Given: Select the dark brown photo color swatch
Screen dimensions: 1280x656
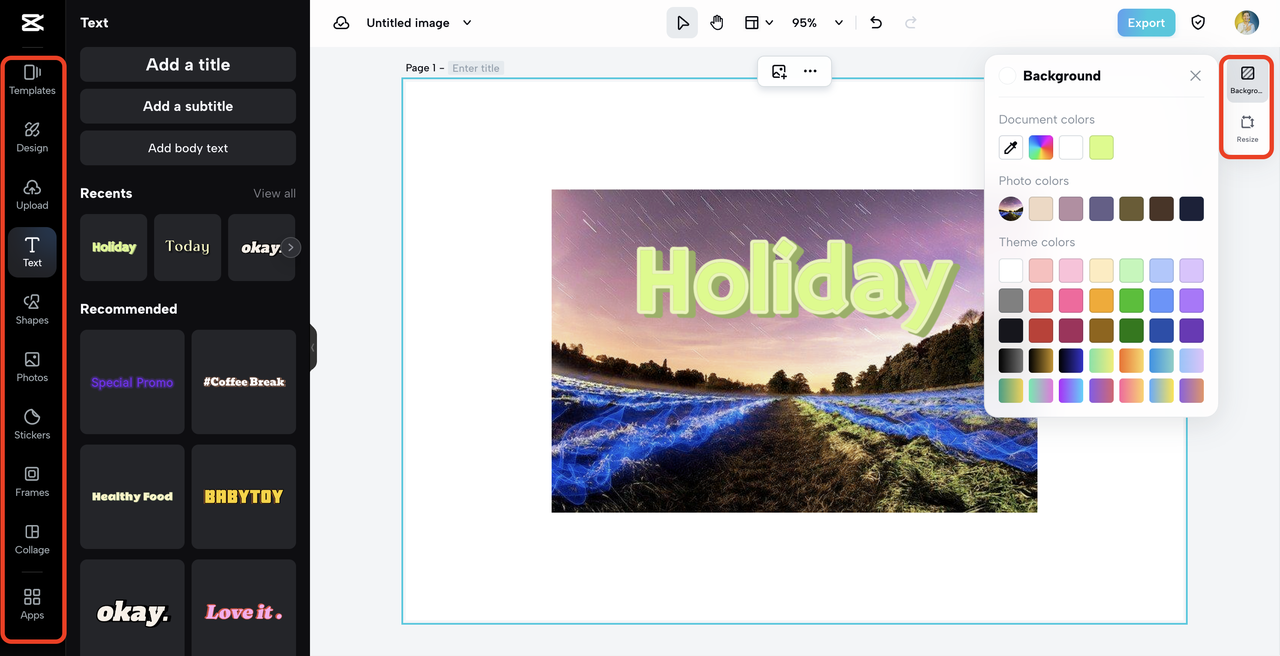Looking at the screenshot, I should [x=1161, y=209].
